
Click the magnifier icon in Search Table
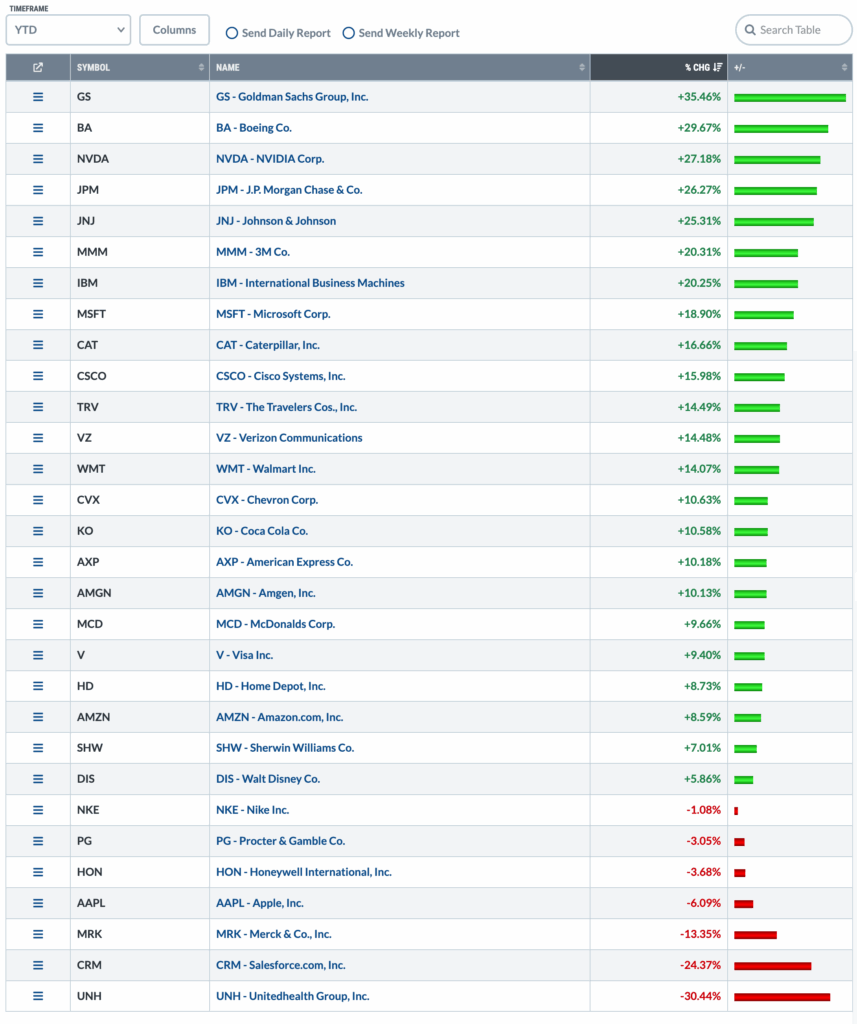click(x=750, y=30)
